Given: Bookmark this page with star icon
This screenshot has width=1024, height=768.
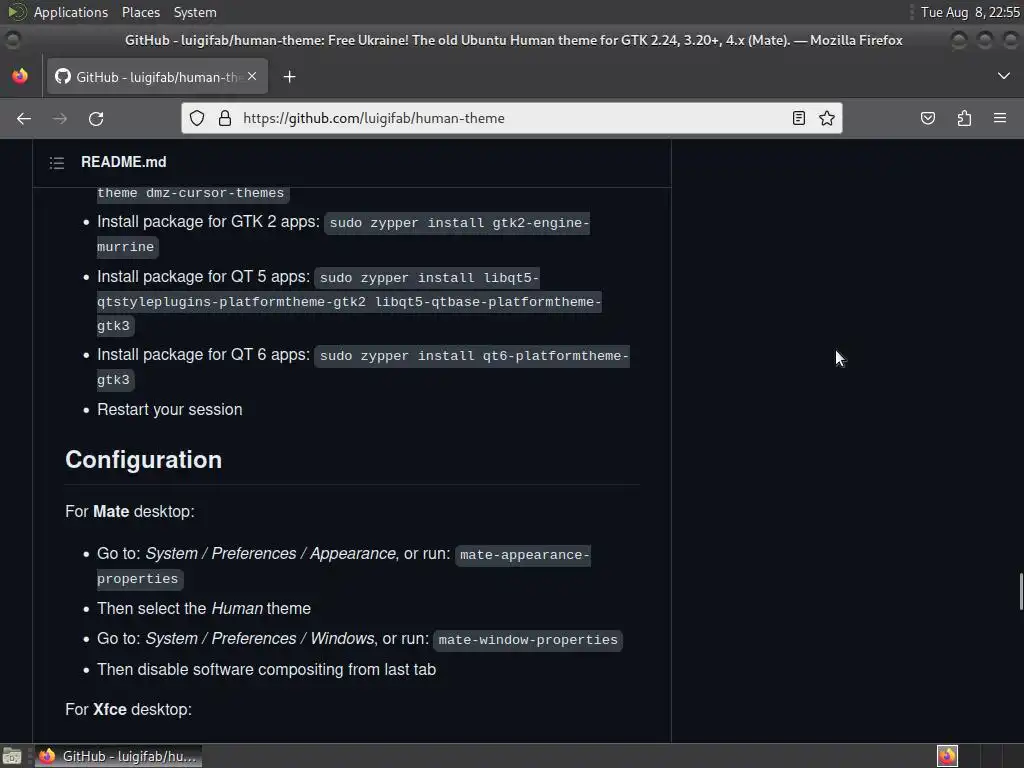Looking at the screenshot, I should [x=827, y=118].
